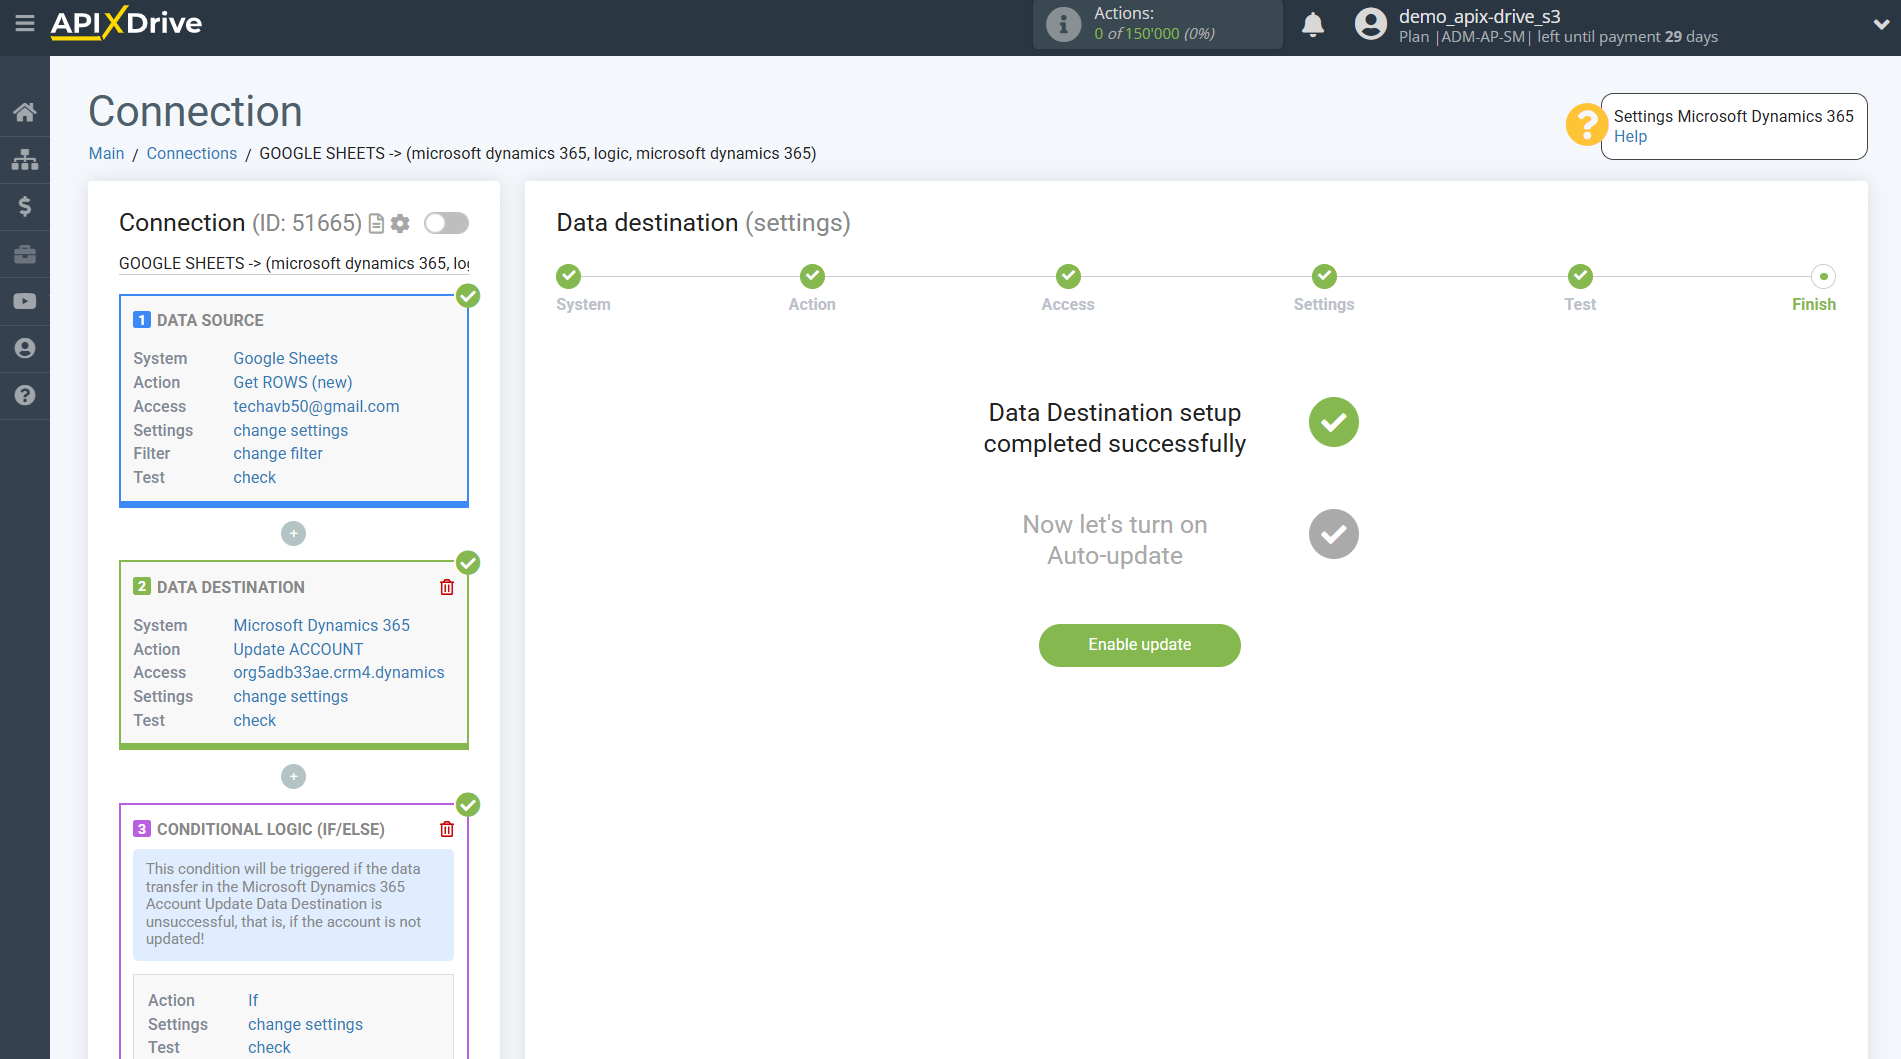This screenshot has height=1059, width=1901.
Task: Open Microsoft Dynamics 365 system link
Action: point(322,625)
